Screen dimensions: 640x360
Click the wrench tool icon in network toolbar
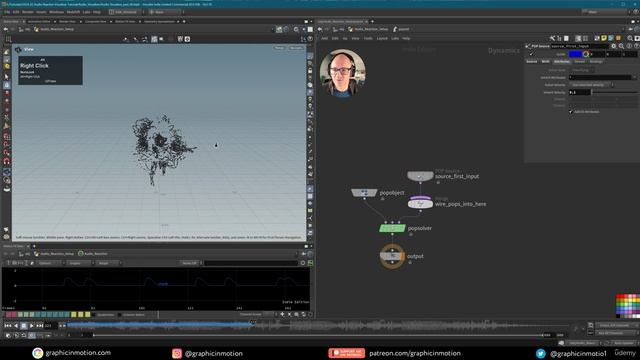coord(552,38)
